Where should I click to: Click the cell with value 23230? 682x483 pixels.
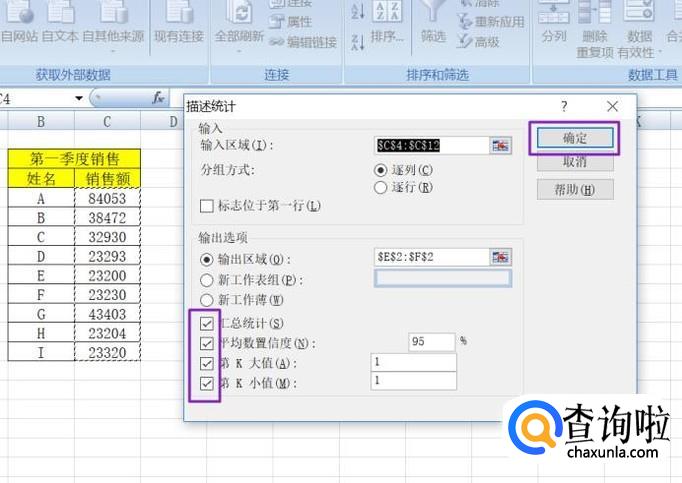(108, 295)
